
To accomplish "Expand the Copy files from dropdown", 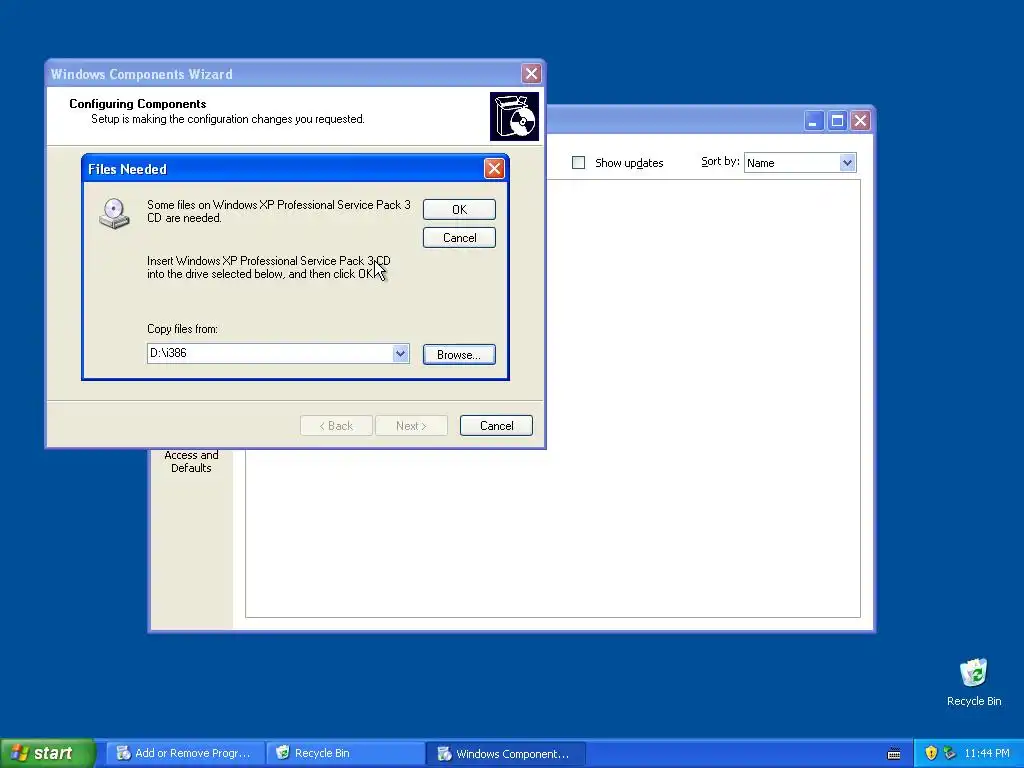I will 400,353.
